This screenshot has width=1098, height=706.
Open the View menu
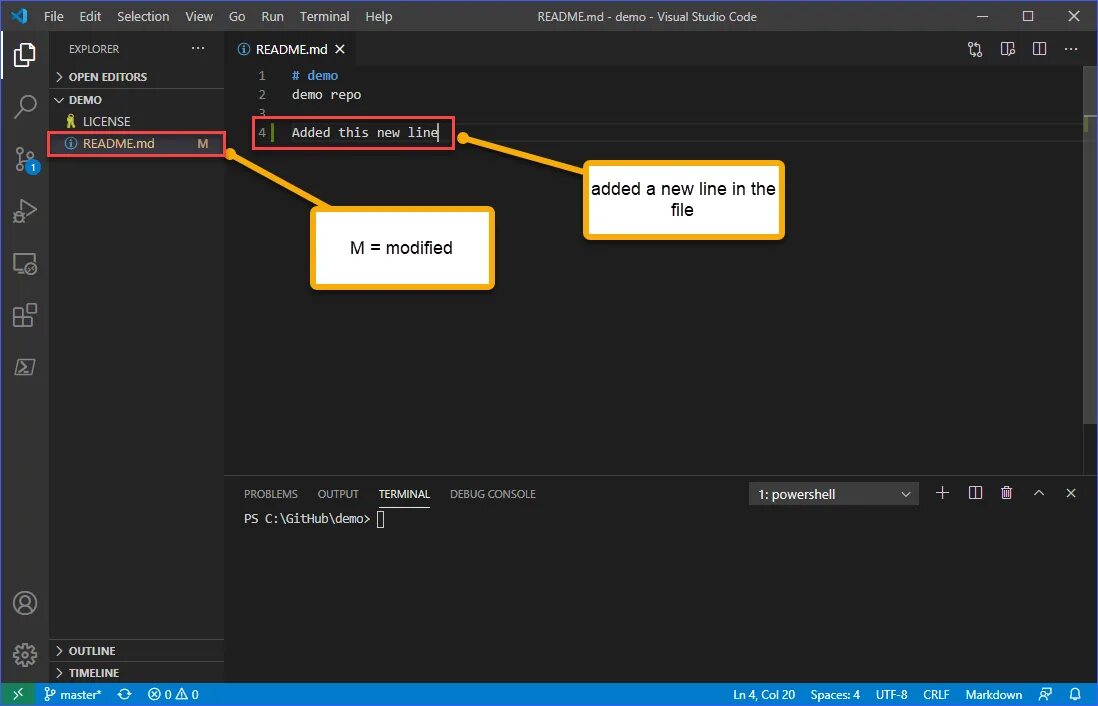[x=199, y=16]
